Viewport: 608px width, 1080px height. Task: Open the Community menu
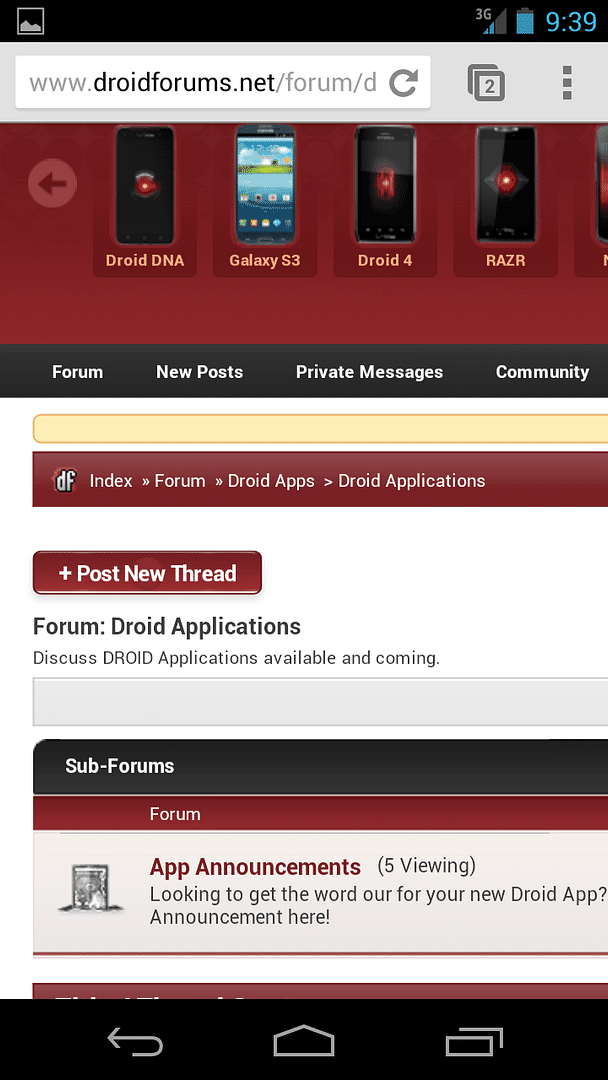click(543, 372)
